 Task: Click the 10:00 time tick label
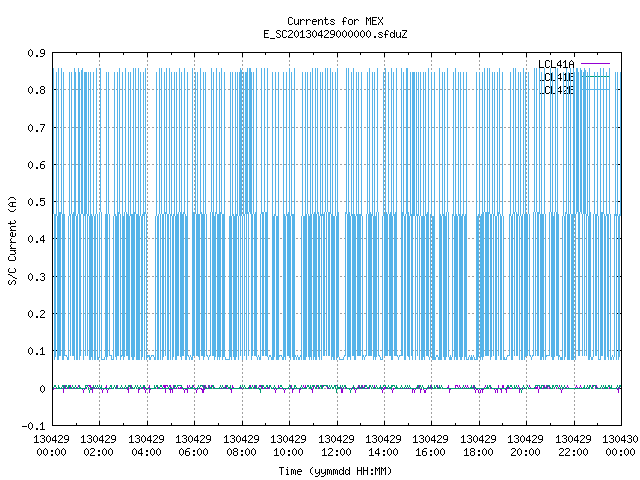(x=289, y=452)
